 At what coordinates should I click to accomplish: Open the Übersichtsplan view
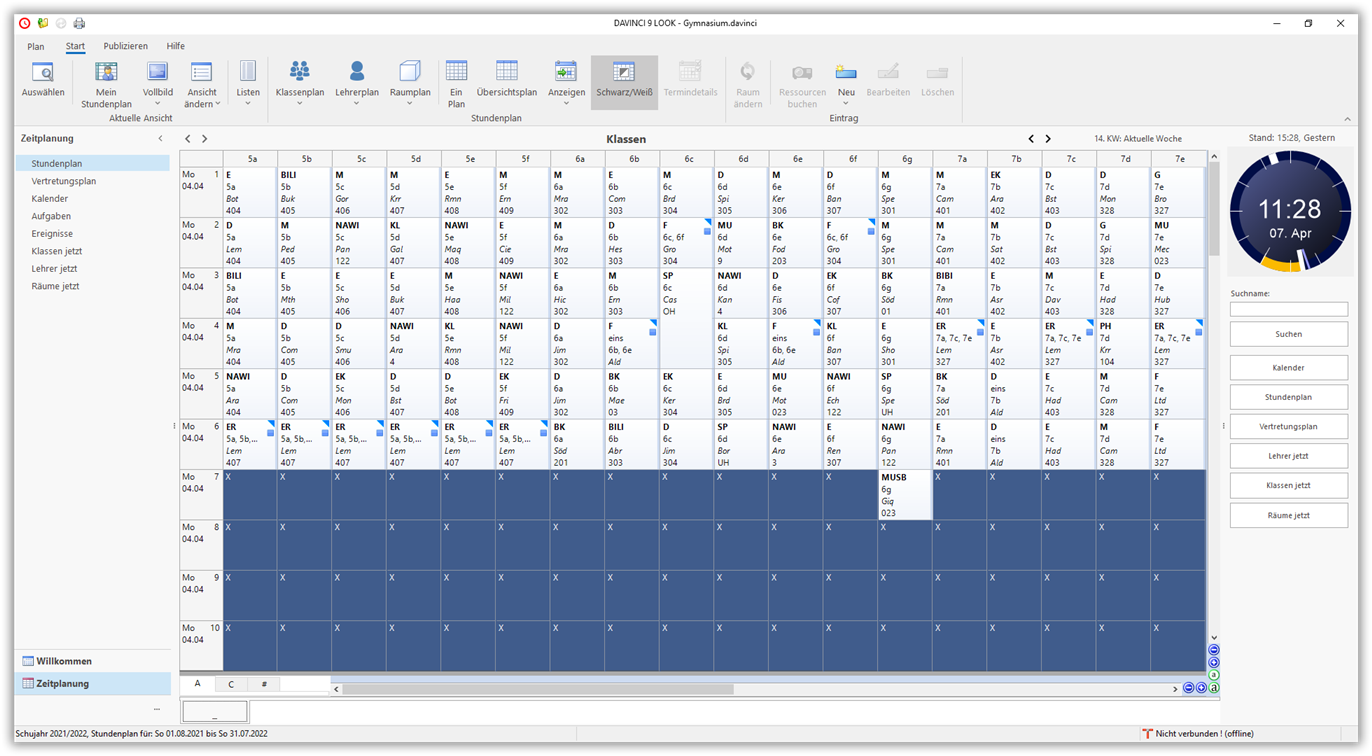click(506, 80)
